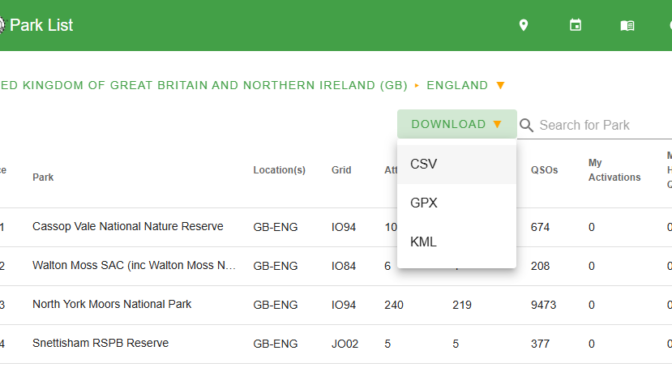
Task: Select My Activations 0 in Cassop Vale row
Action: coord(591,227)
